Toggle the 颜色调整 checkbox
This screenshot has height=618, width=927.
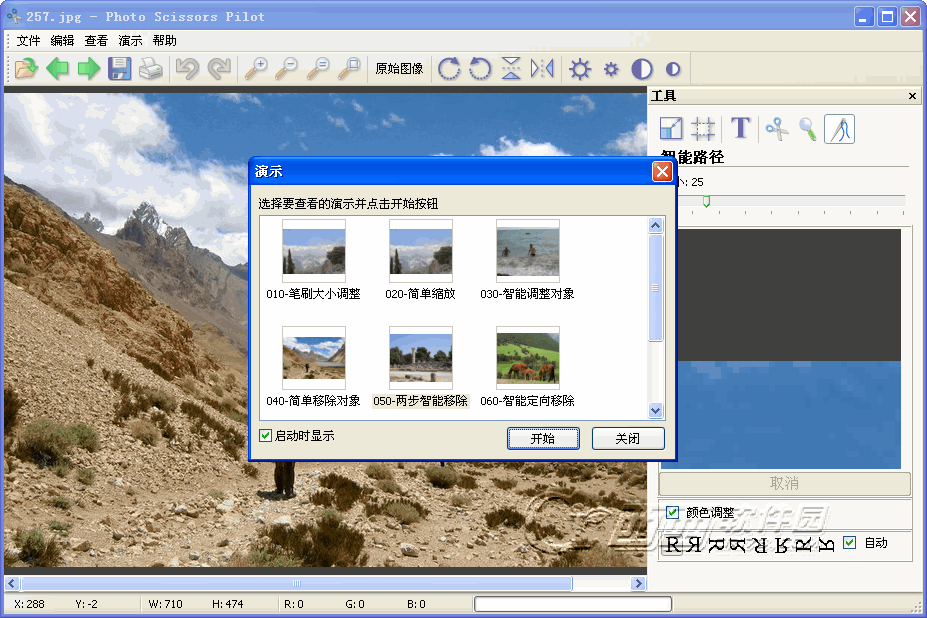[672, 512]
